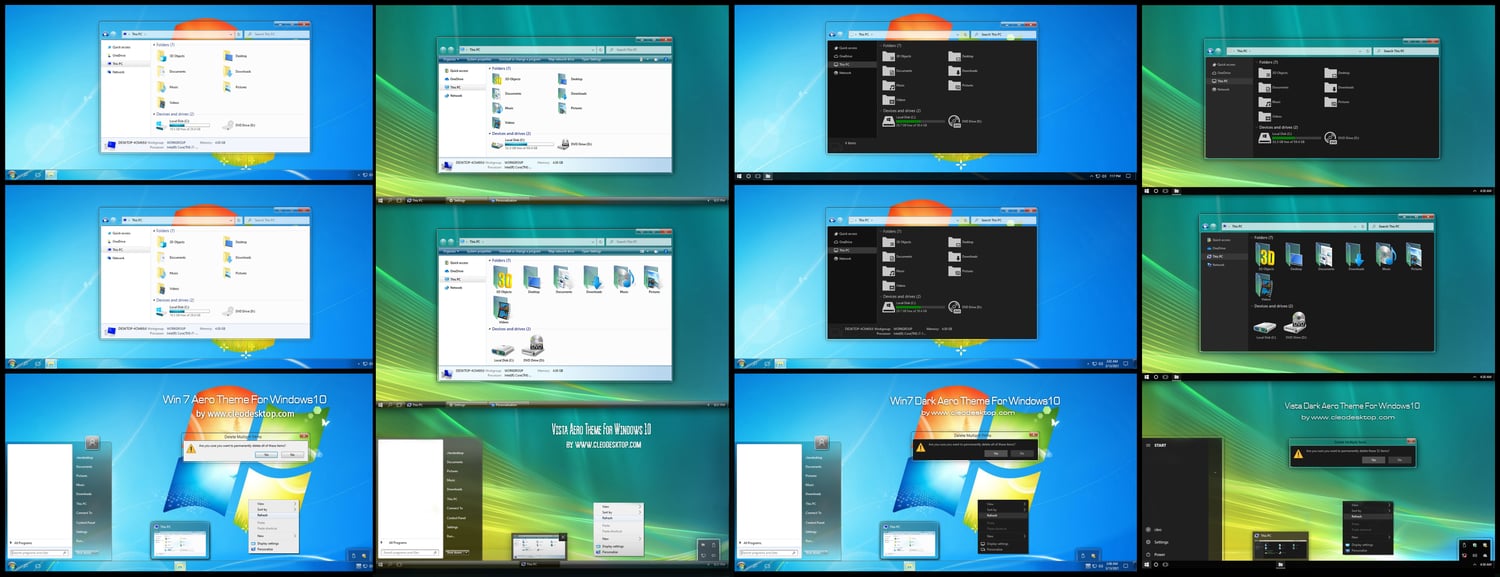Open large Pictures folder icon in light Vista explorer
Viewport: 1500px width, 577px height.
coord(653,278)
